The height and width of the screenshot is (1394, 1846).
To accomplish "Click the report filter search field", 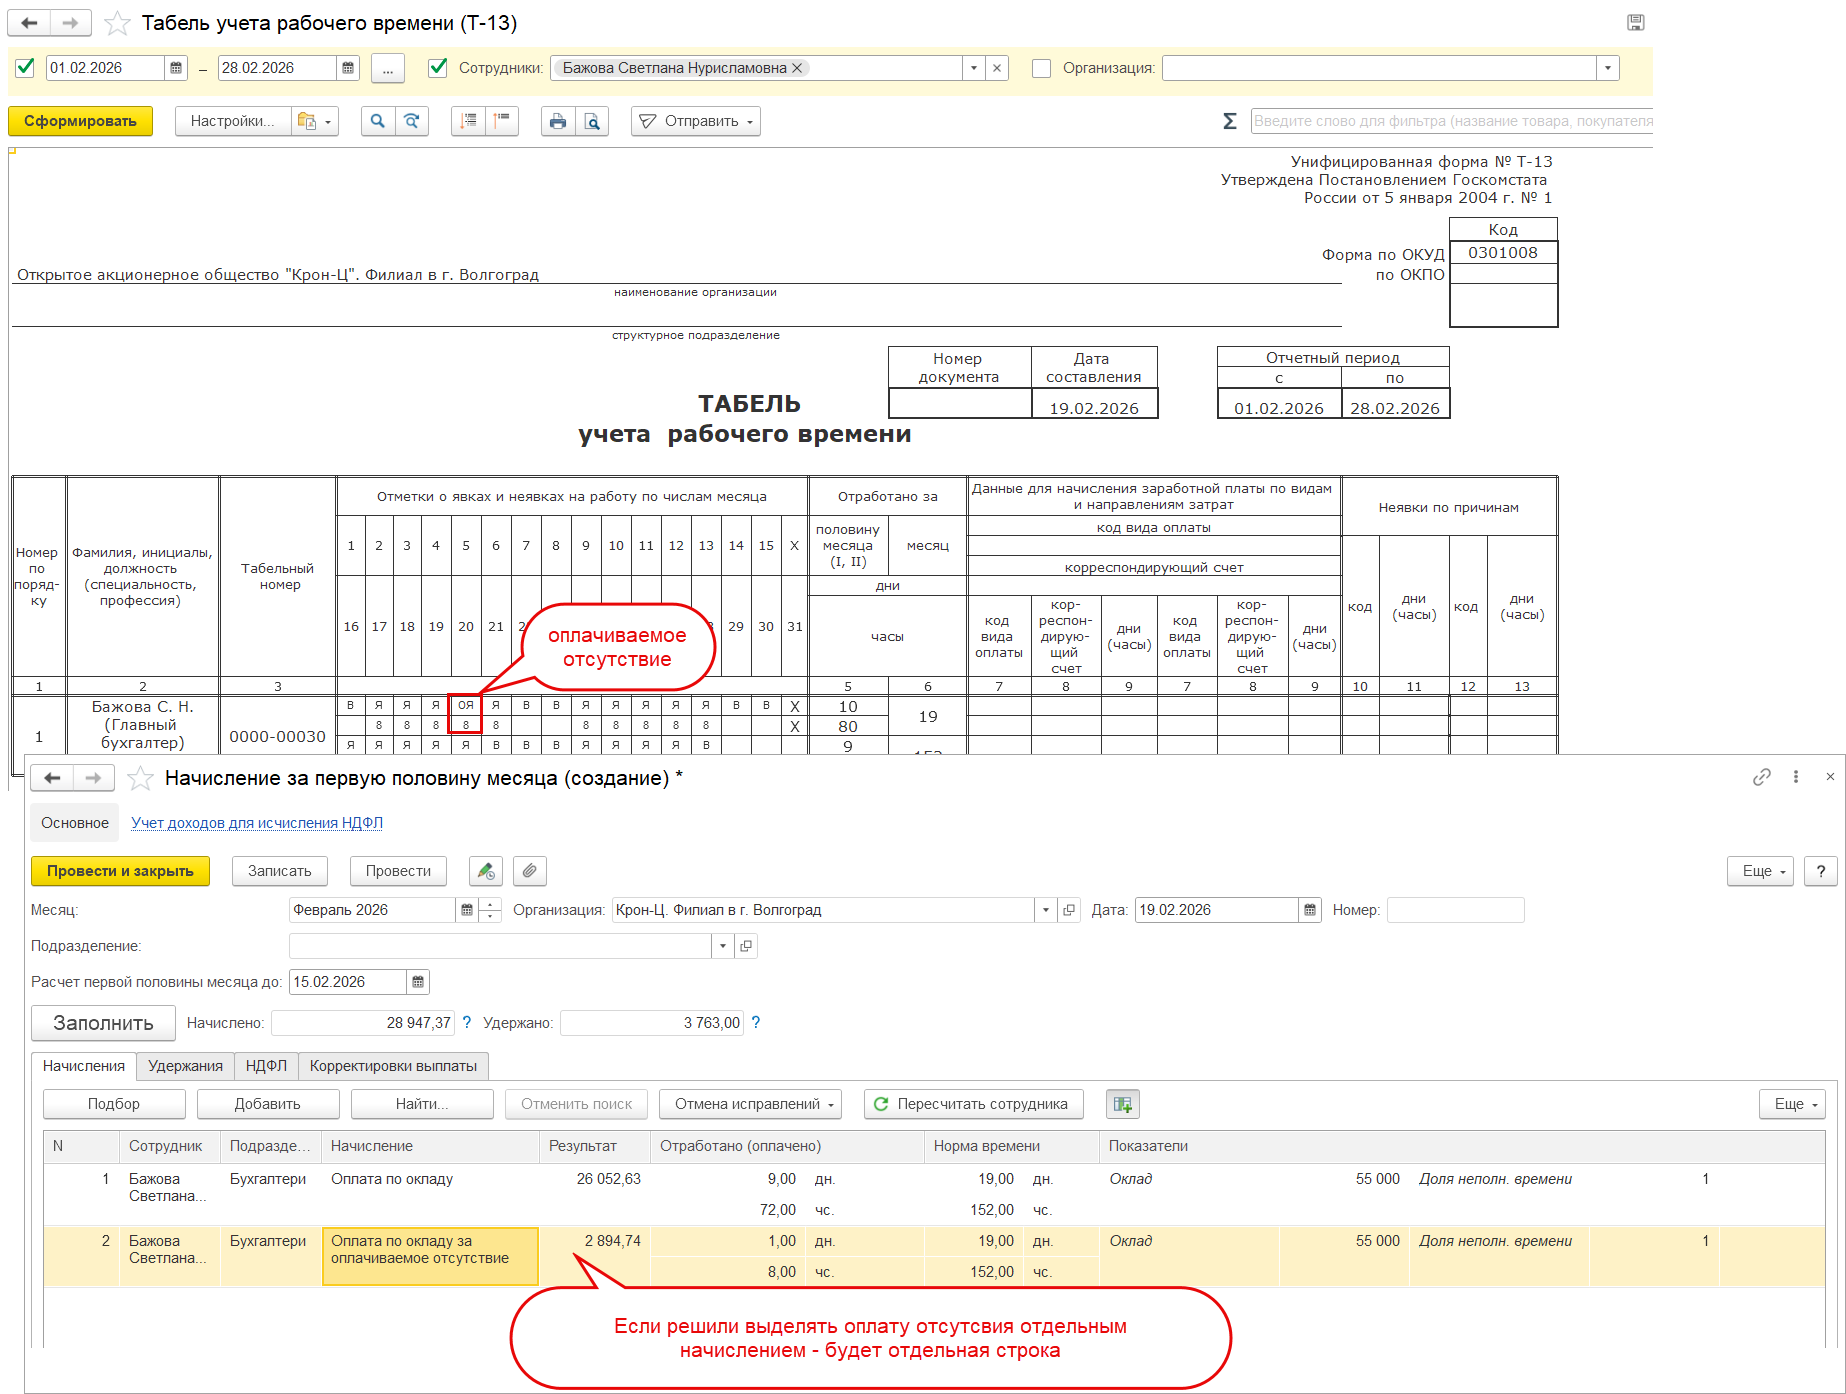I will [x=1450, y=121].
